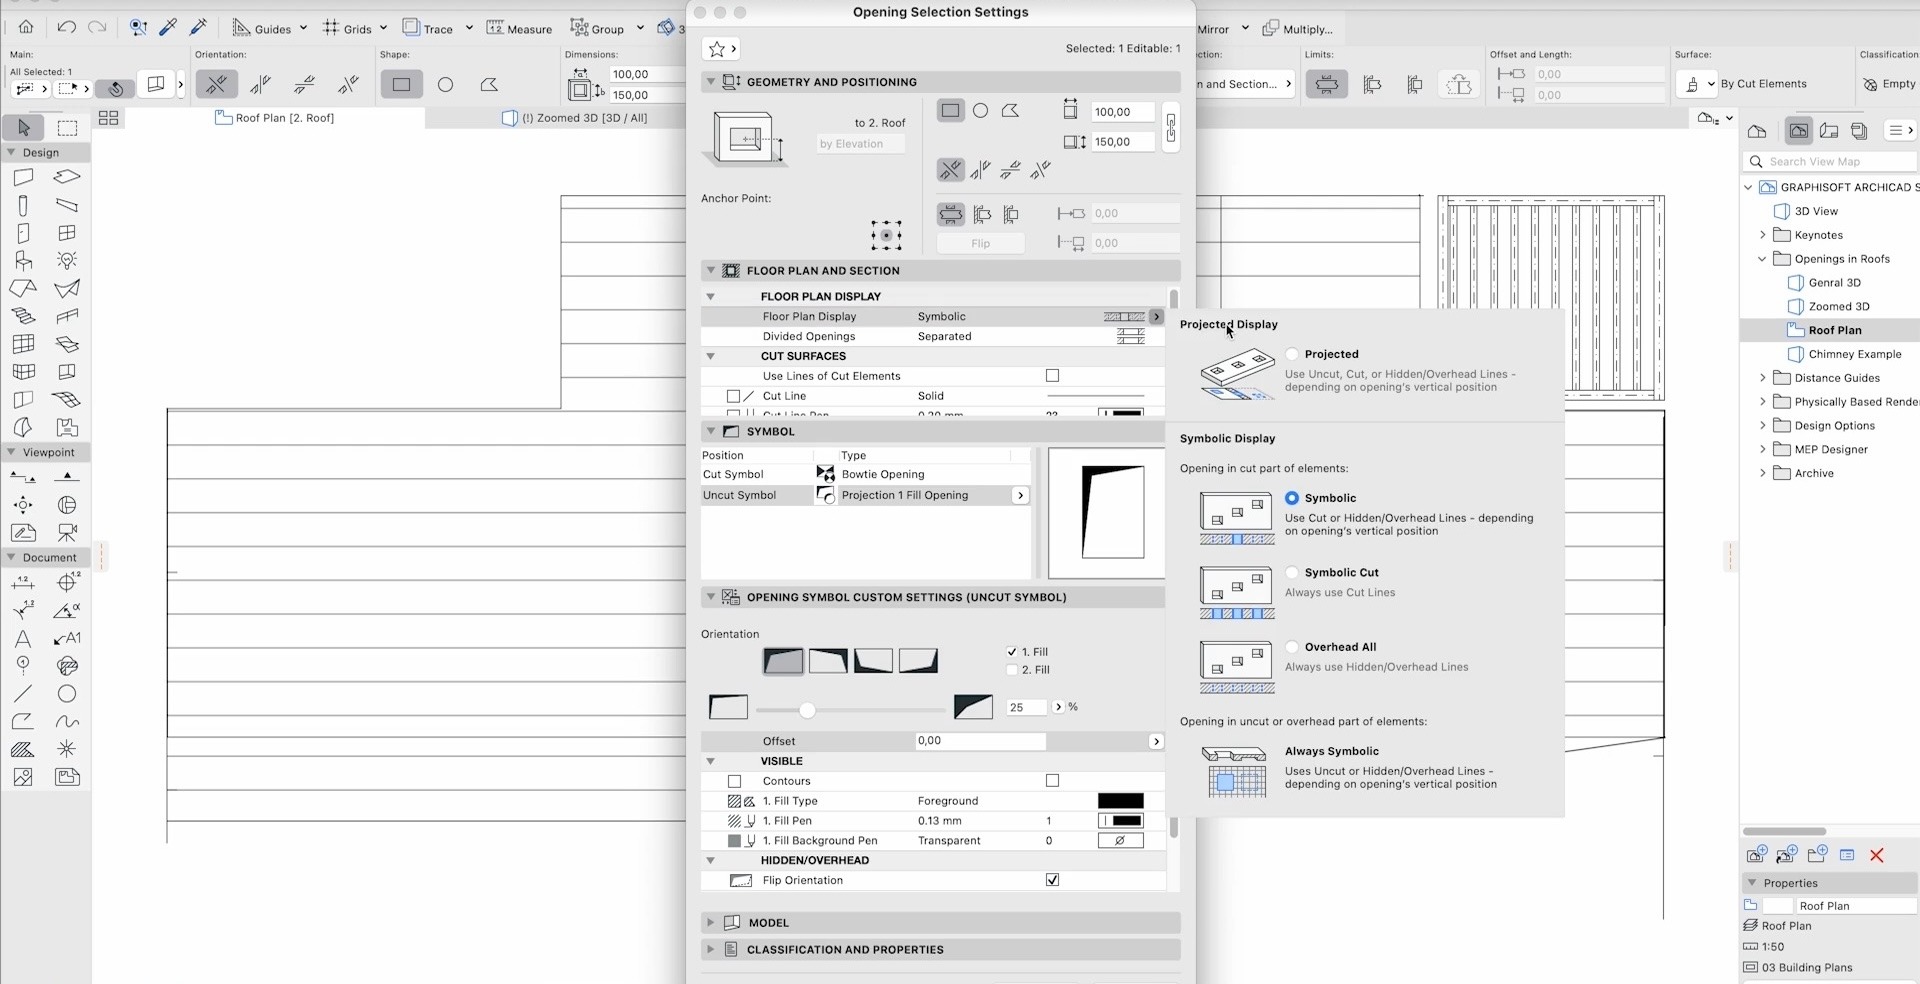Open the Floor Plan Display options arrow
This screenshot has width=1920, height=984.
click(x=1156, y=317)
